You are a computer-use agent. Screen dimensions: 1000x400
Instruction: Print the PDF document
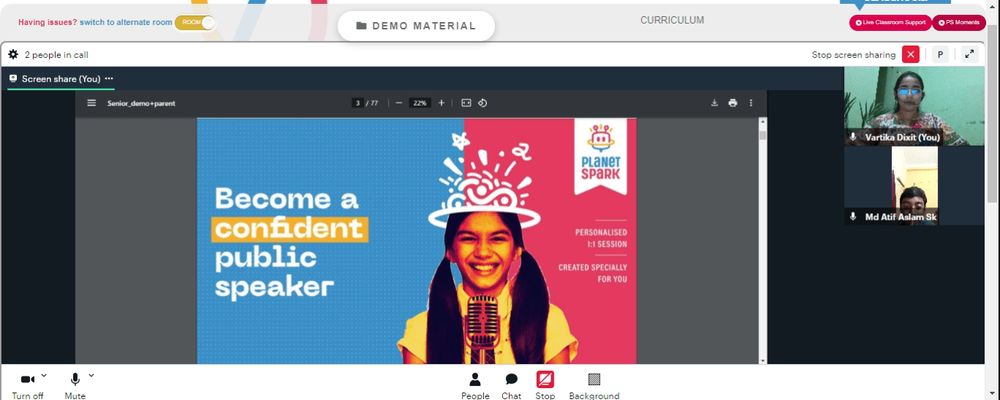(733, 103)
